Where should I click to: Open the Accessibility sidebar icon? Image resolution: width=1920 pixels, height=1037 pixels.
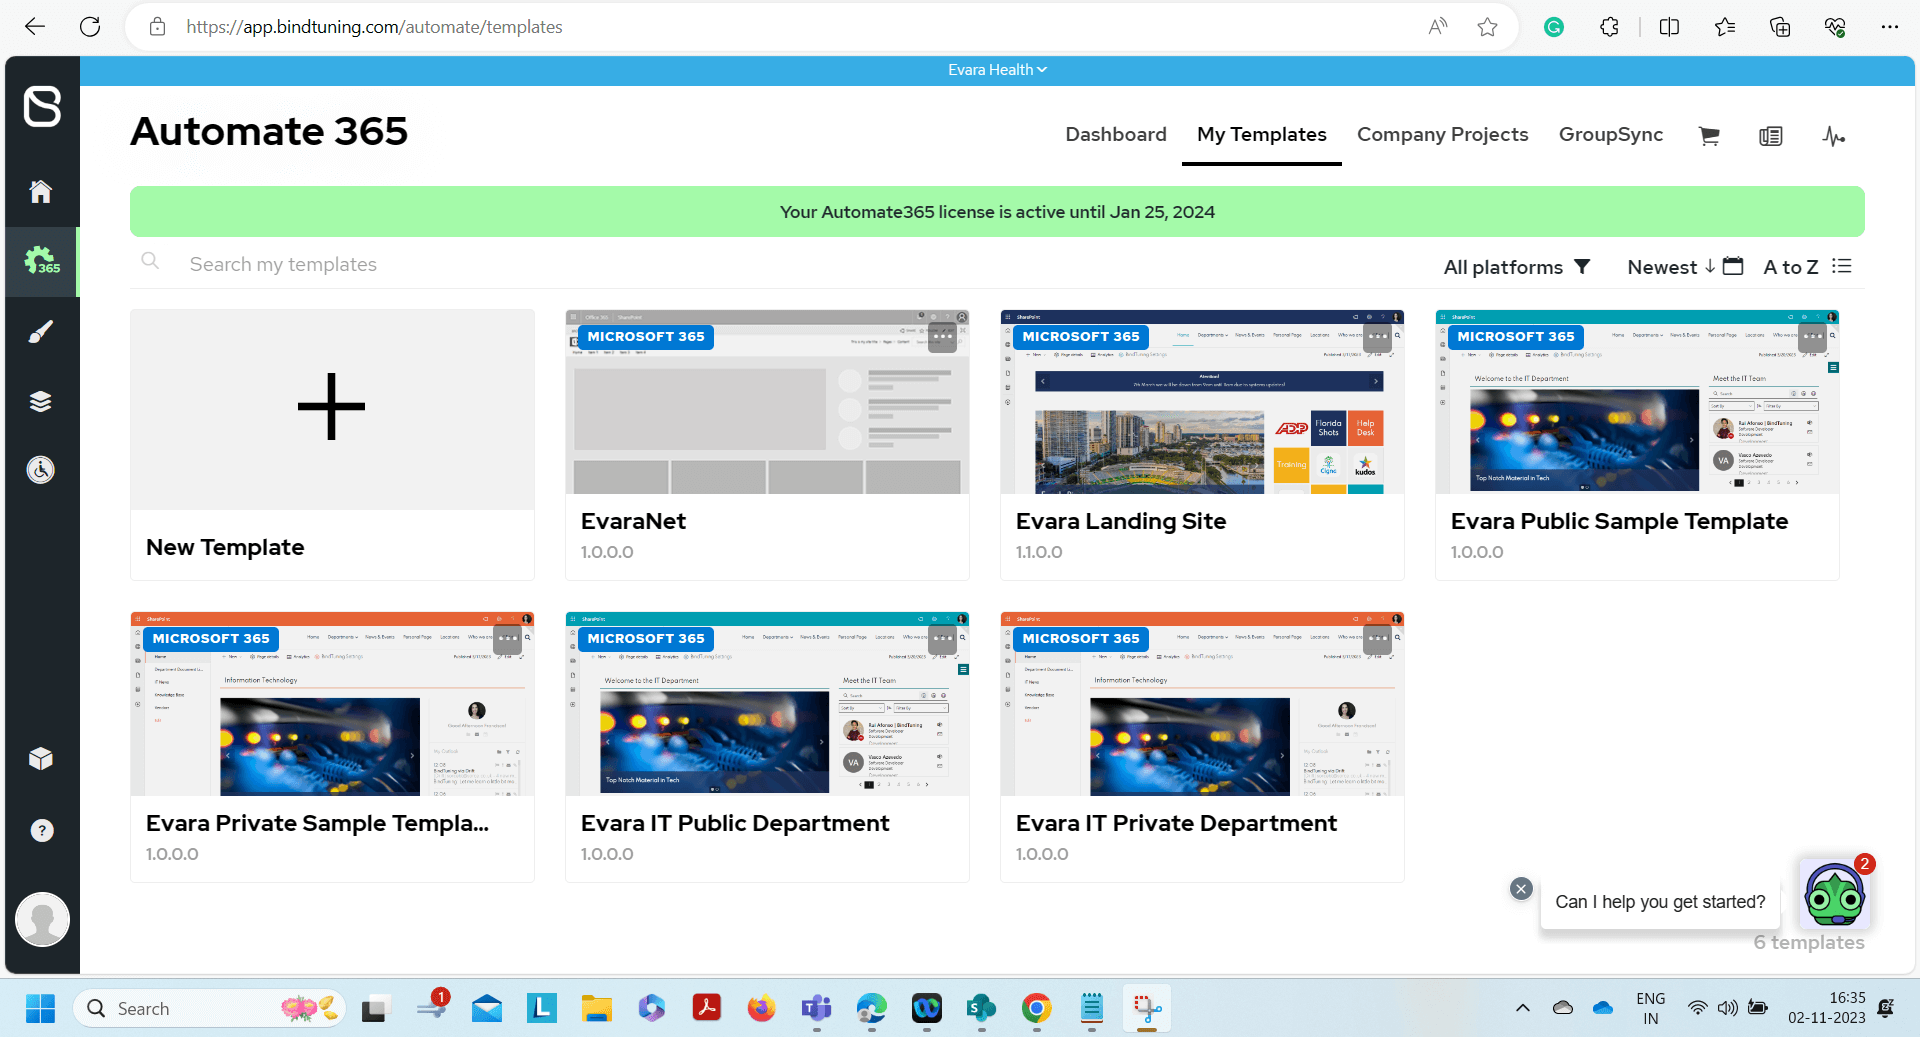tap(41, 469)
